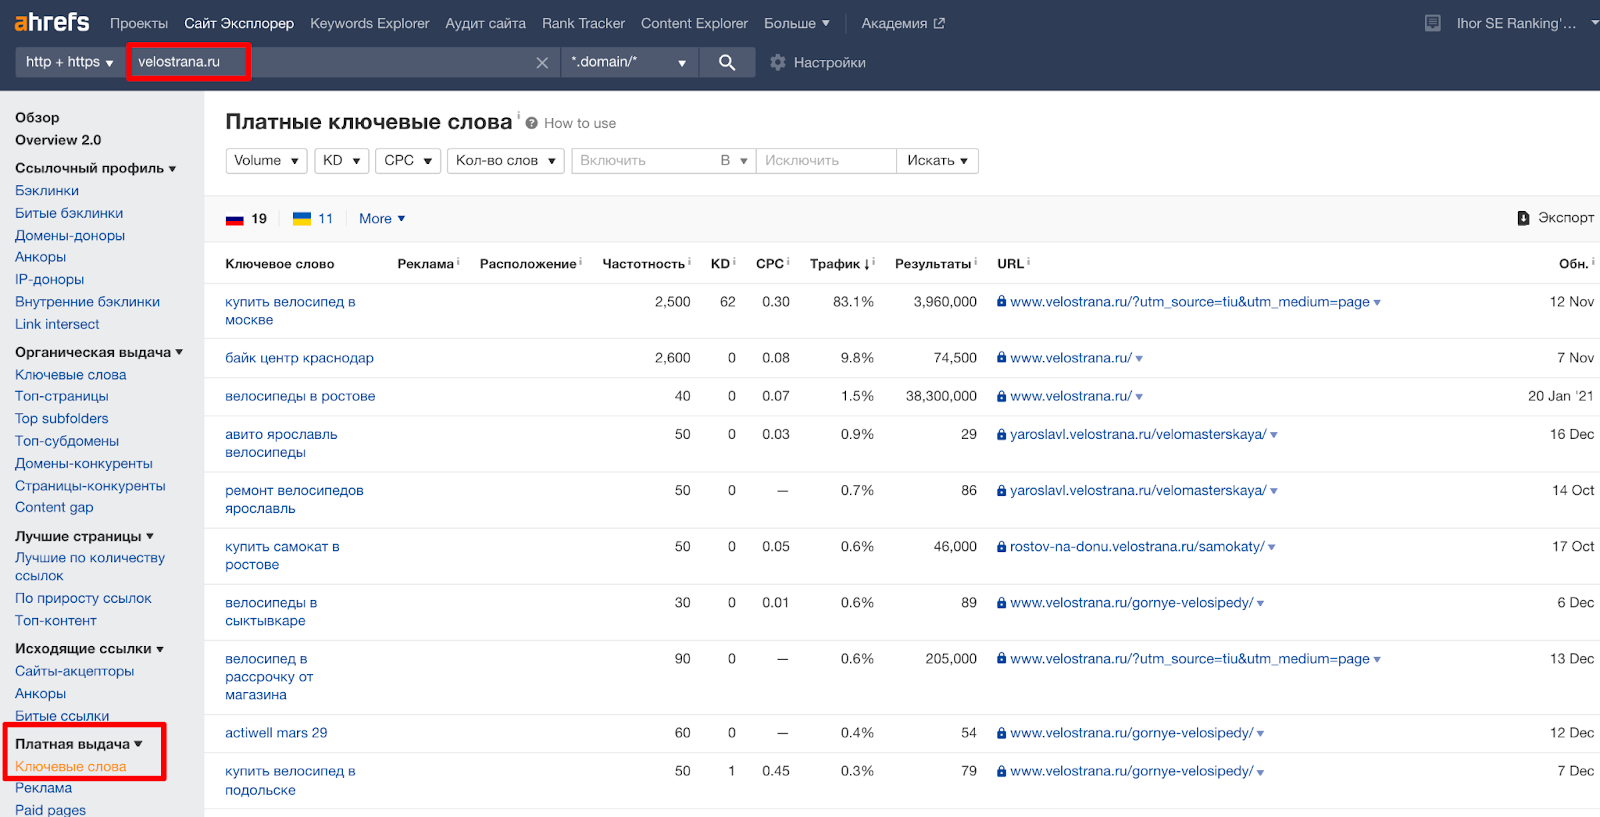
Task: Open external link icon next to Академия
Action: click(x=939, y=23)
